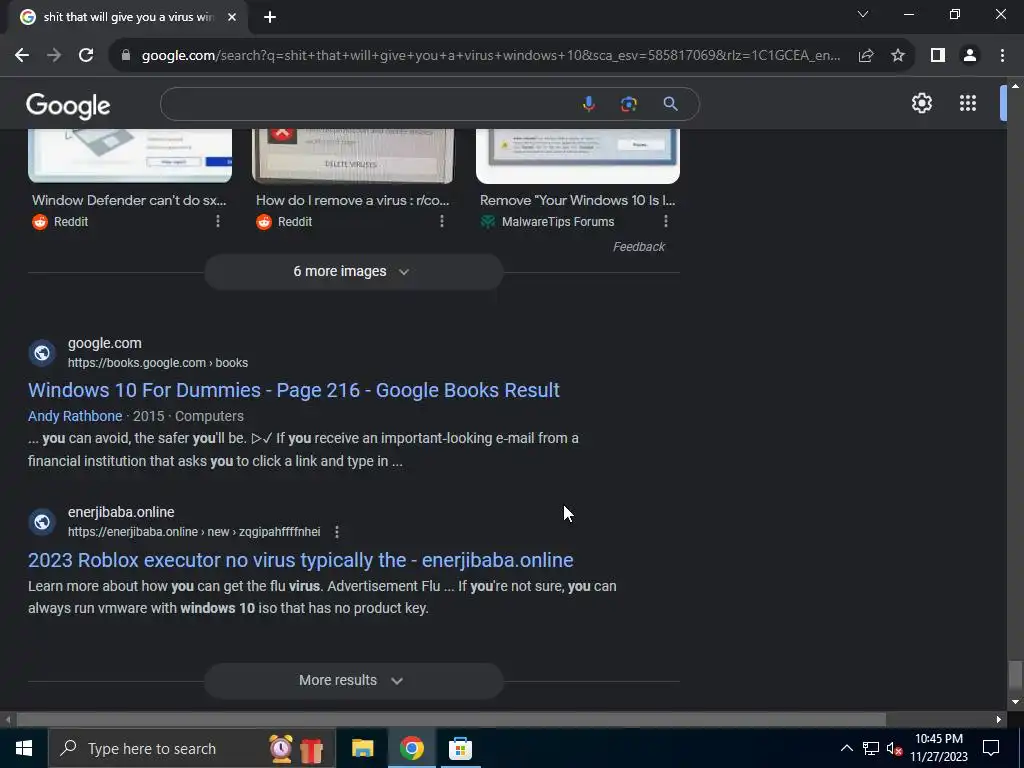Open options for MalwareTips Forums image

[665, 221]
